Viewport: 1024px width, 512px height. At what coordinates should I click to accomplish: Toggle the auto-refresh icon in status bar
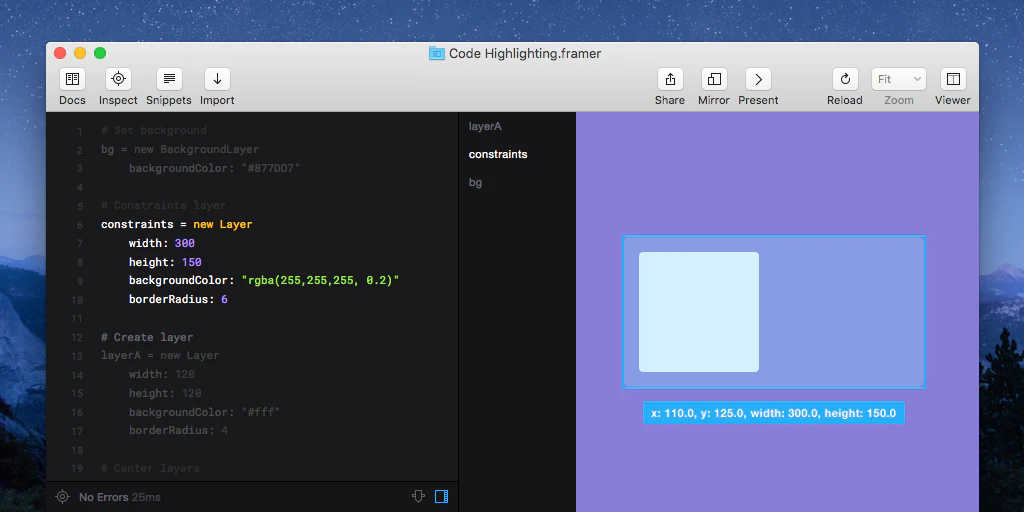[418, 496]
